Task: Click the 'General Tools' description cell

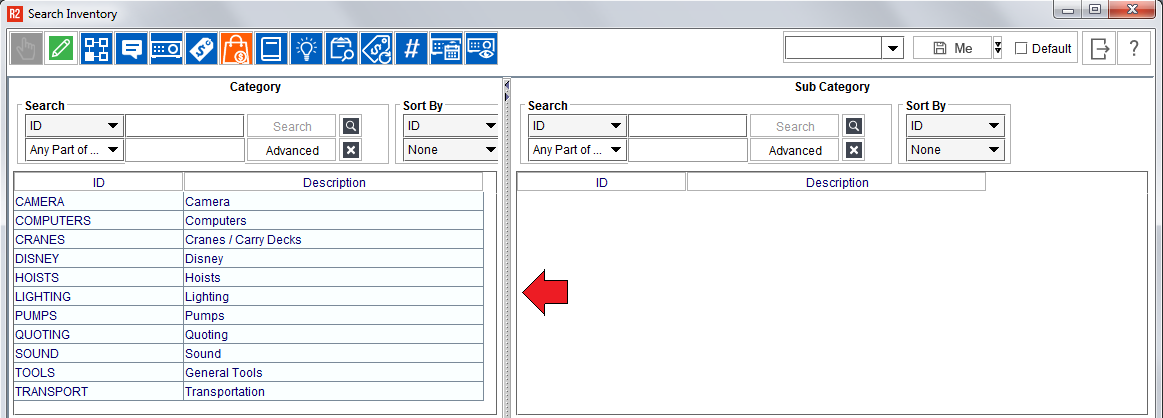Action: (334, 373)
